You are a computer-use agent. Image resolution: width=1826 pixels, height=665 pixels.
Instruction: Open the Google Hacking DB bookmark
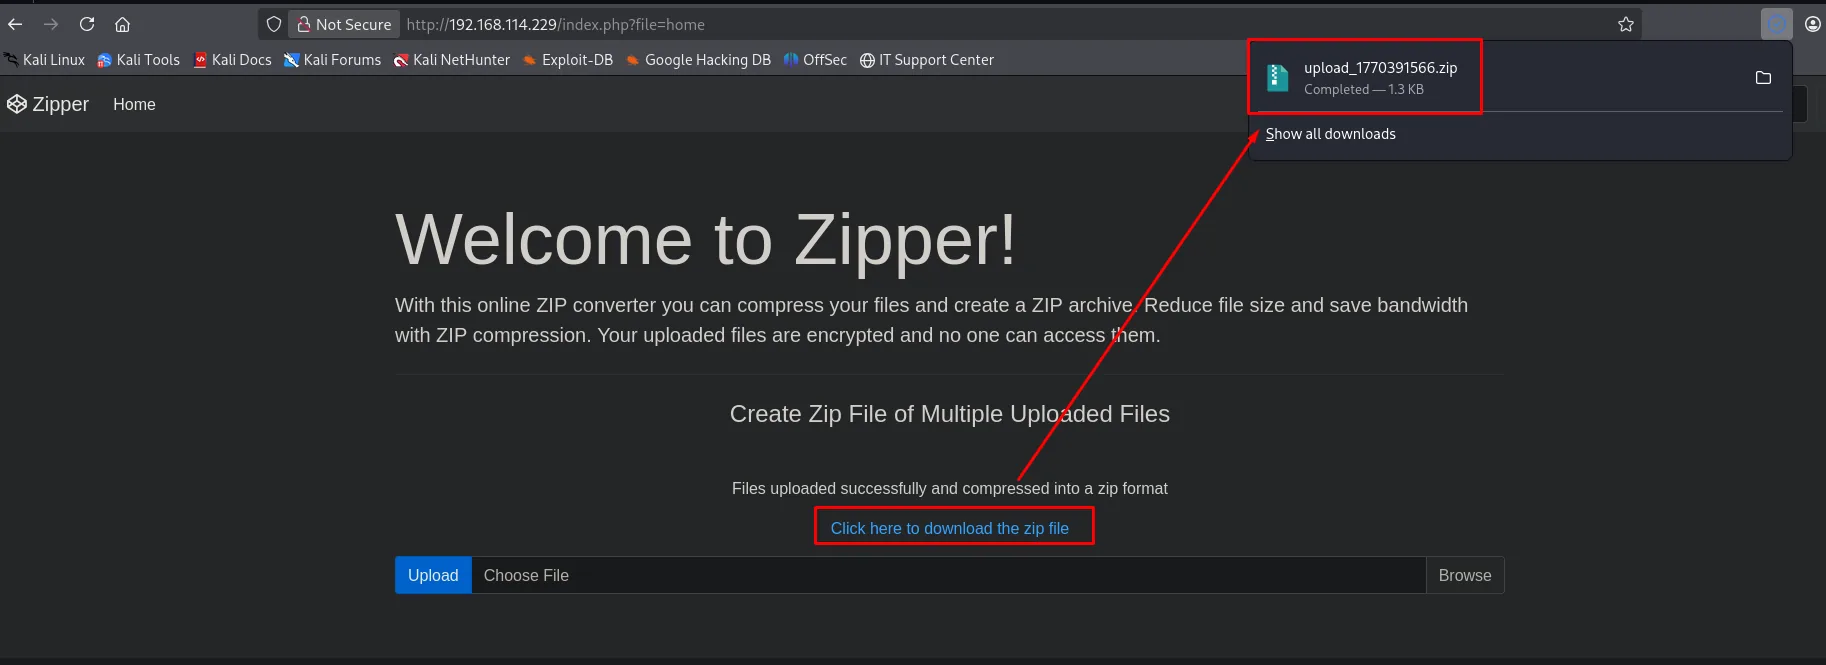pyautogui.click(x=699, y=60)
